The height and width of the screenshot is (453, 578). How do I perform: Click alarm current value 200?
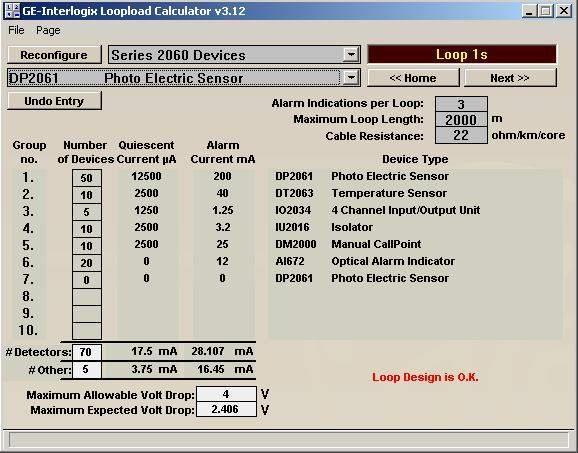click(x=222, y=176)
